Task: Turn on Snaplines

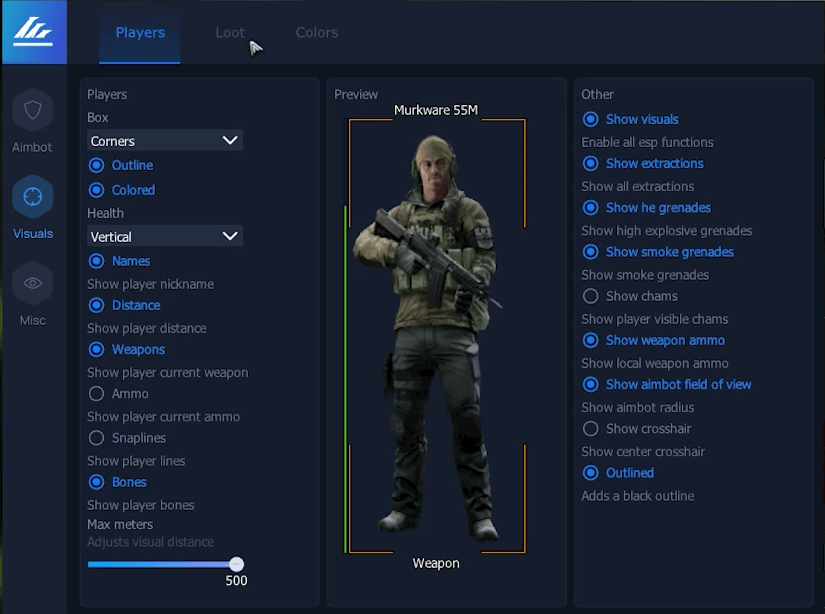Action: point(97,438)
